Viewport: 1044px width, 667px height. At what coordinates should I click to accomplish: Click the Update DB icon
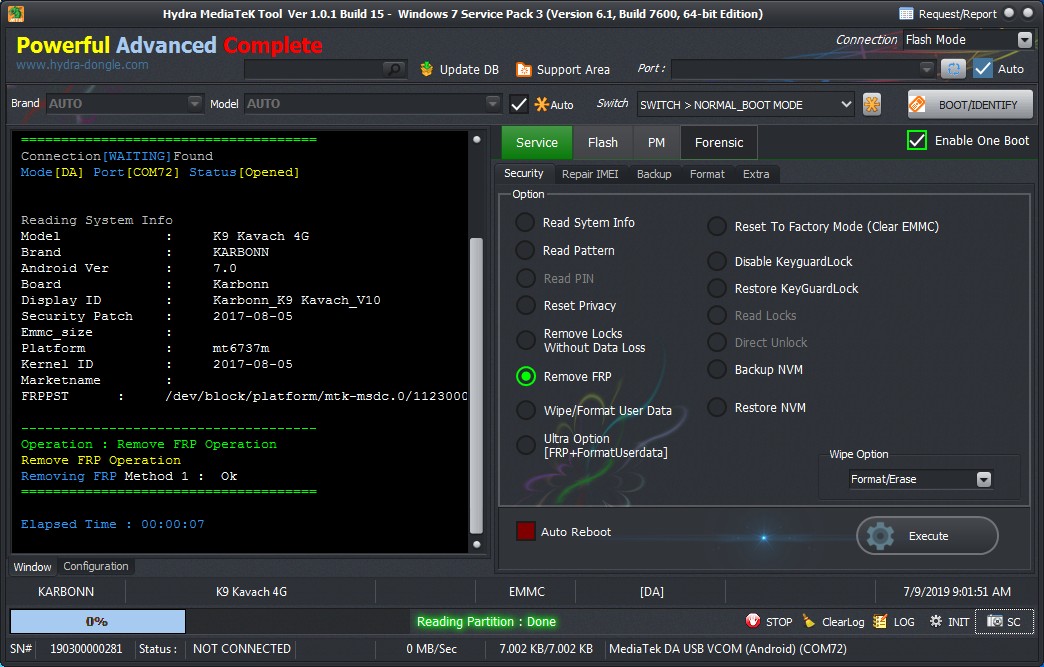point(427,69)
